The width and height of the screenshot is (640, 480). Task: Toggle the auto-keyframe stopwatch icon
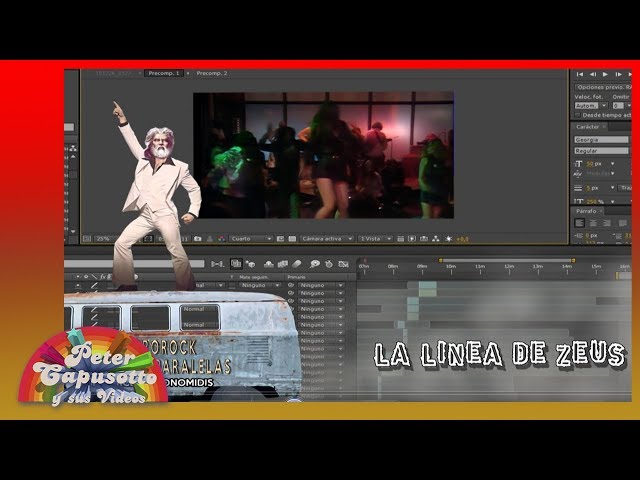[329, 264]
